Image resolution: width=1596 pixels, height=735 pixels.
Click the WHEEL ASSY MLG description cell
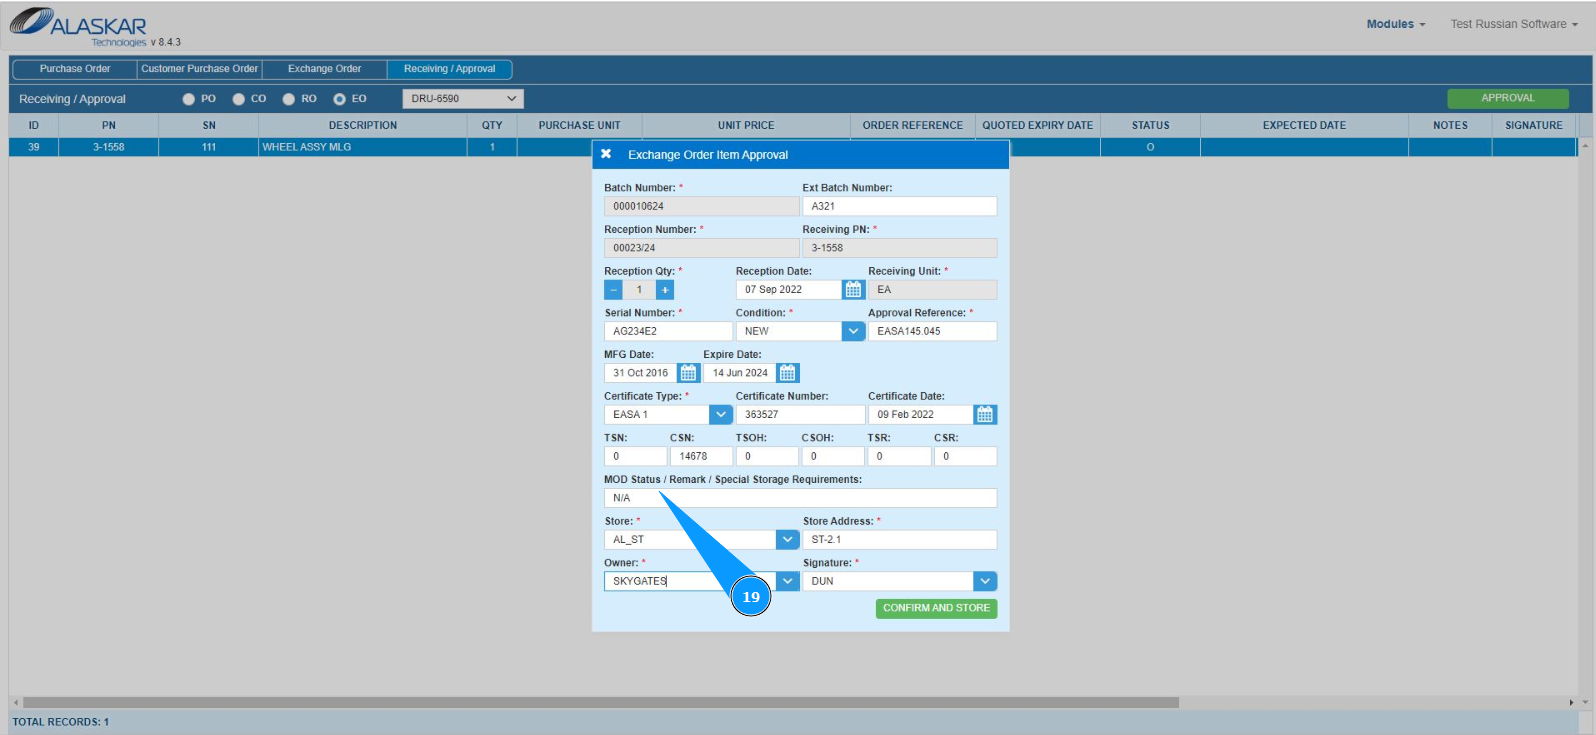tap(363, 147)
